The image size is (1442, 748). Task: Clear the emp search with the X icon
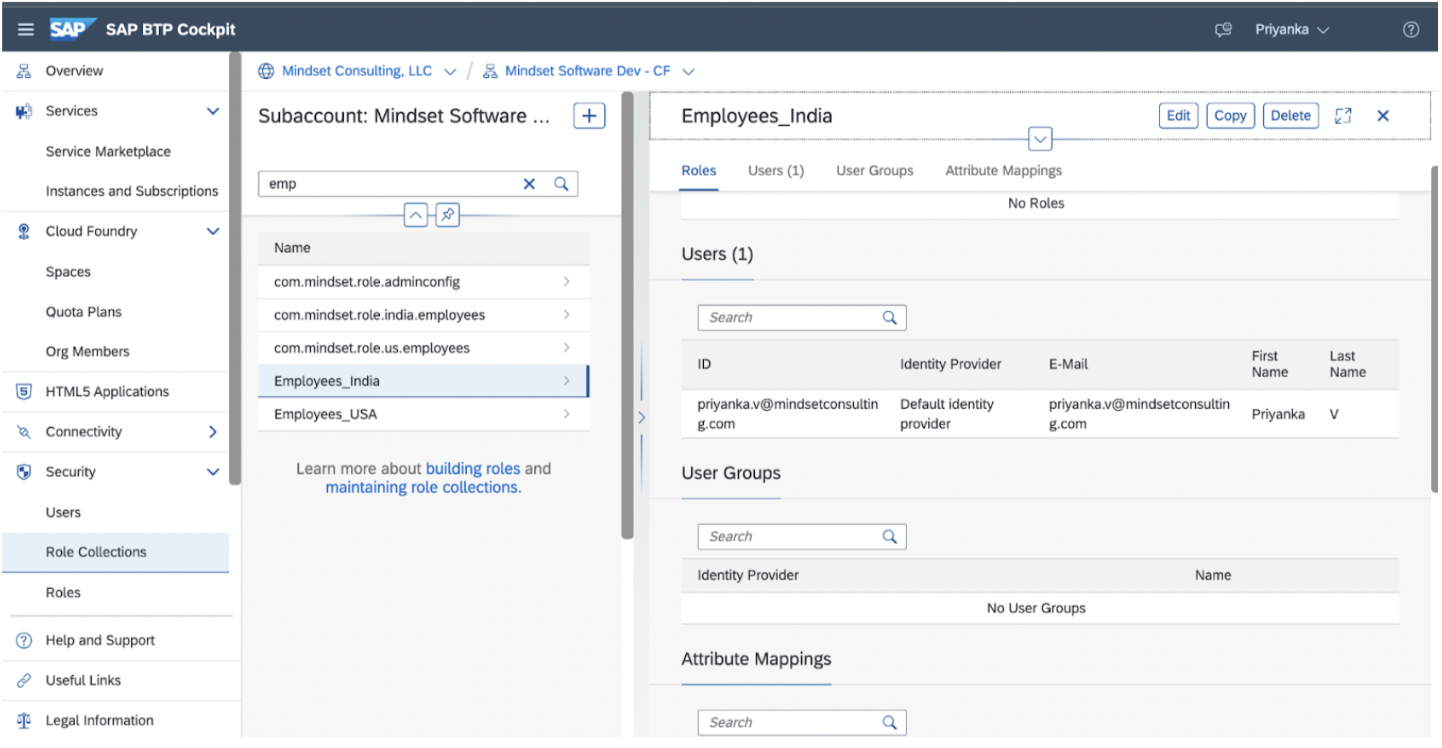pyautogui.click(x=529, y=183)
